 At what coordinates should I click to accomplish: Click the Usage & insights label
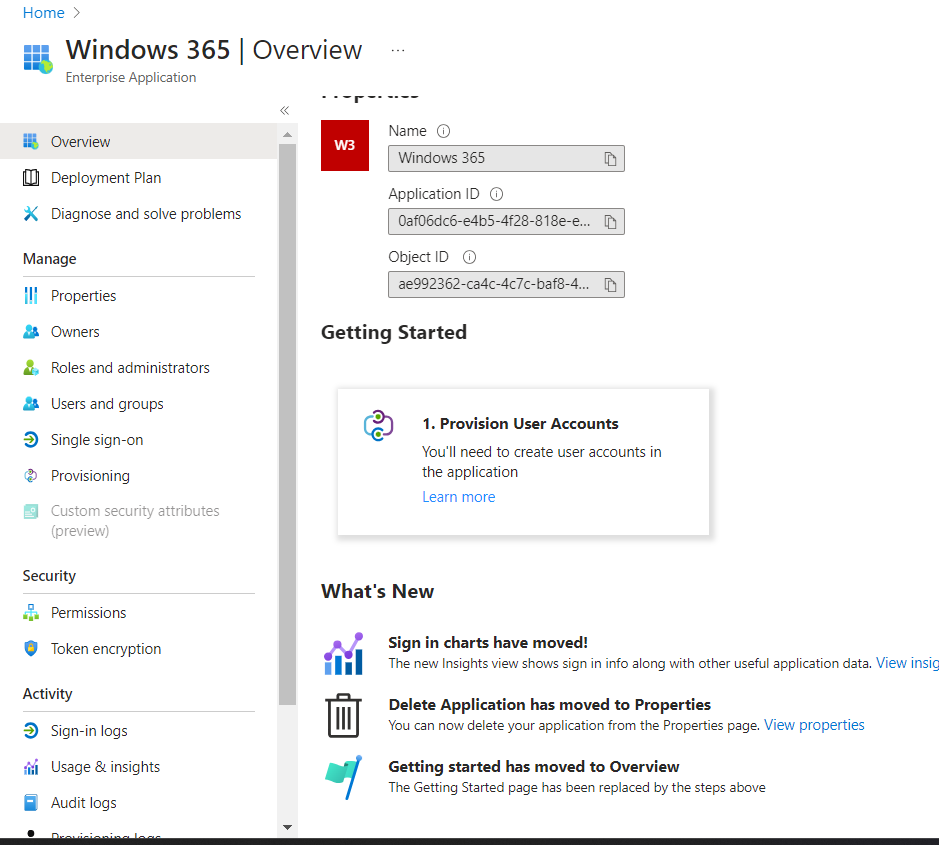[105, 767]
